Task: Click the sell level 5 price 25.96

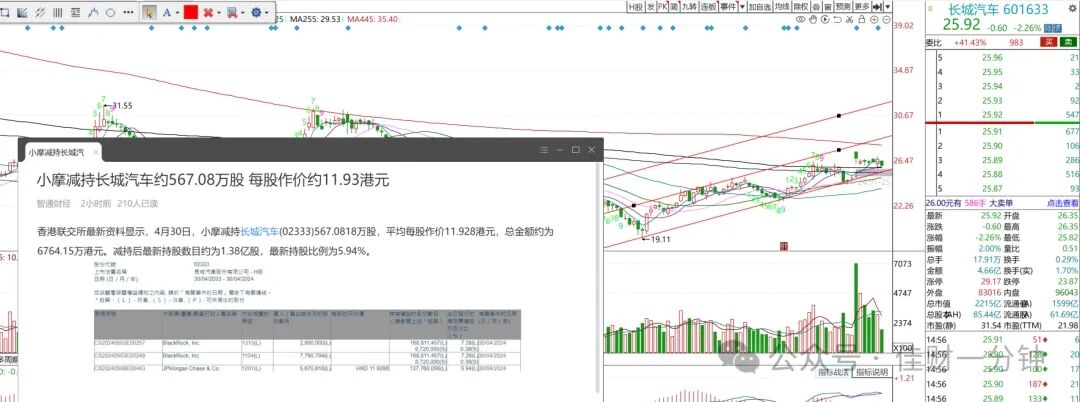Action: pos(993,58)
